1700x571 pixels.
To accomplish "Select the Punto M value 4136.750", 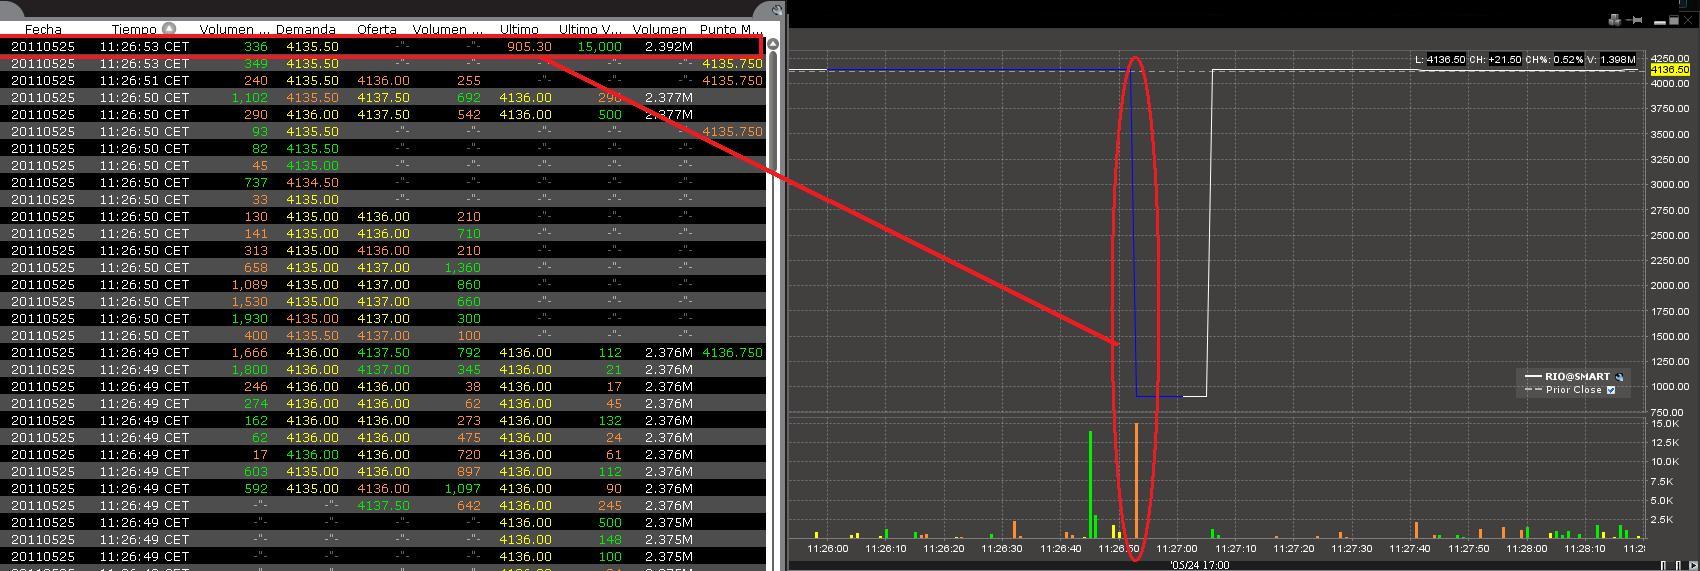I will coord(732,352).
